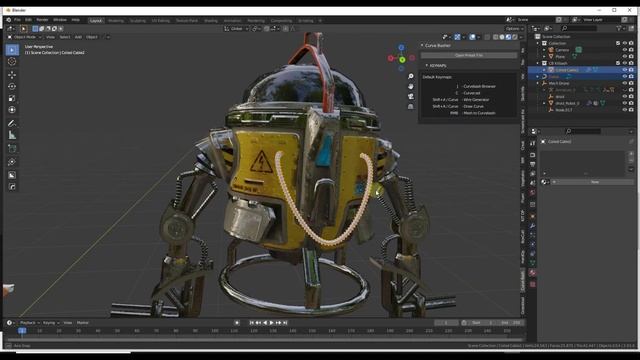Open viewport shading options dropdown arrow
The width and height of the screenshot is (640, 360).
(521, 37)
